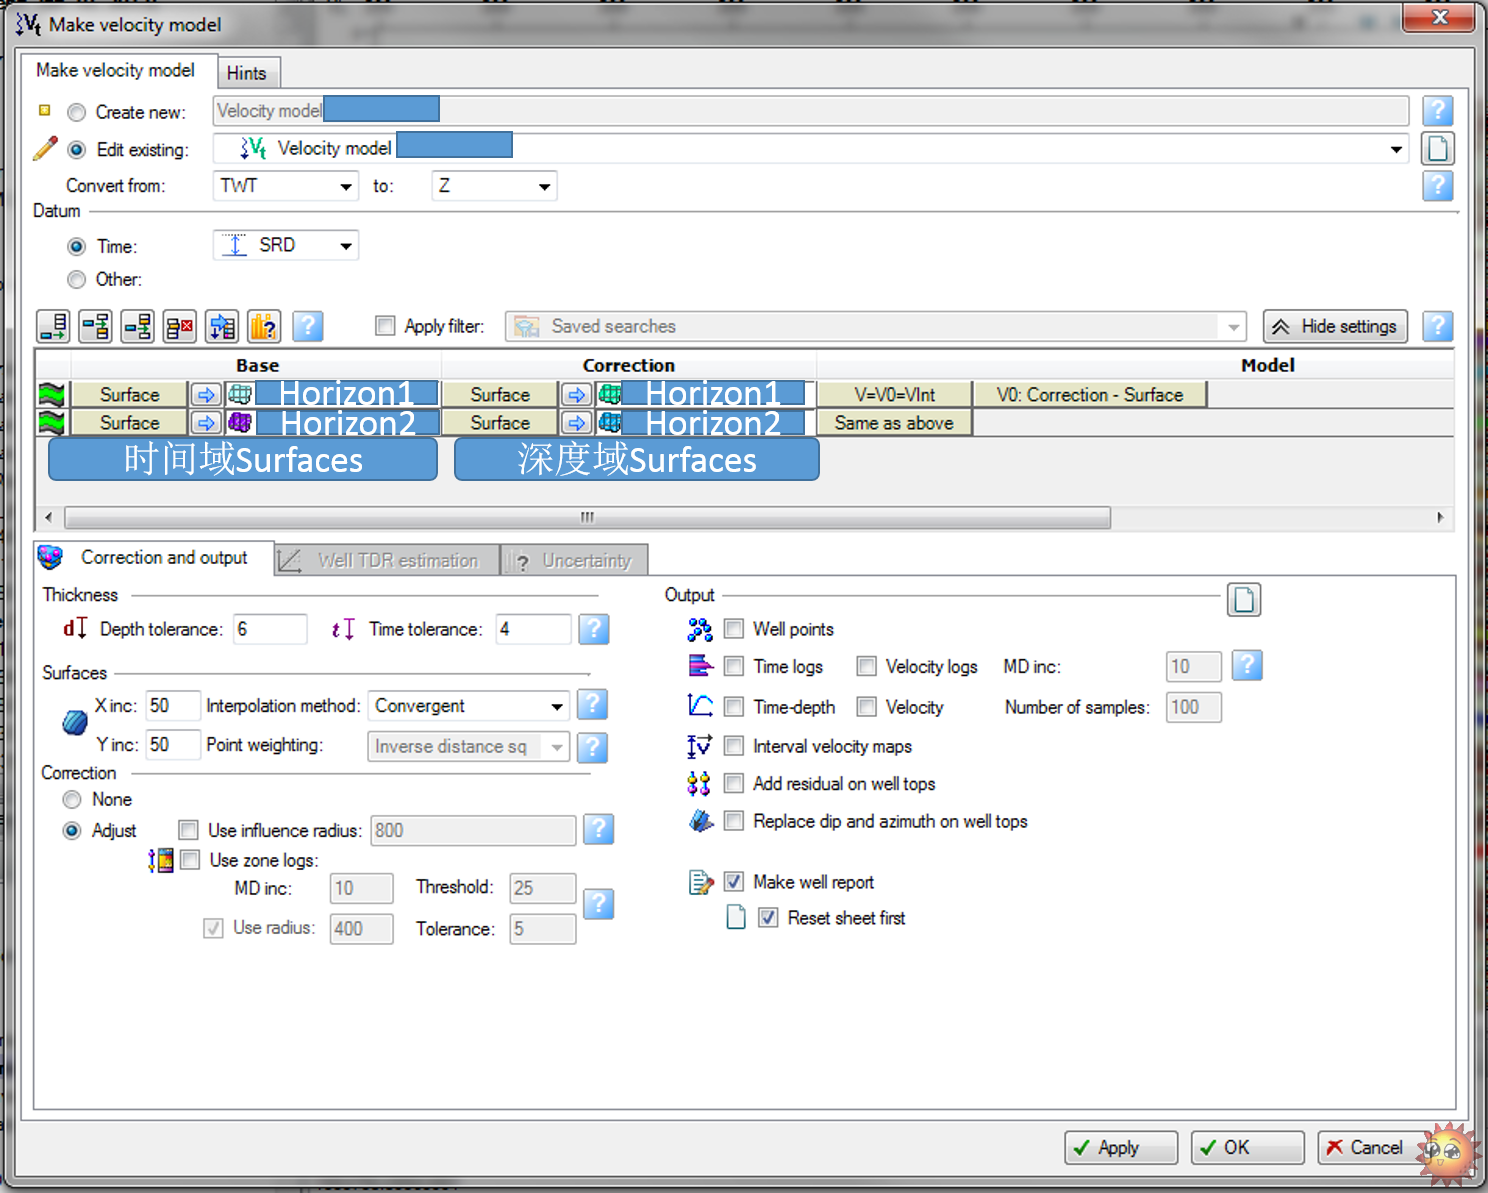Click help icon next to influence radius field
1488x1193 pixels.
(x=598, y=829)
